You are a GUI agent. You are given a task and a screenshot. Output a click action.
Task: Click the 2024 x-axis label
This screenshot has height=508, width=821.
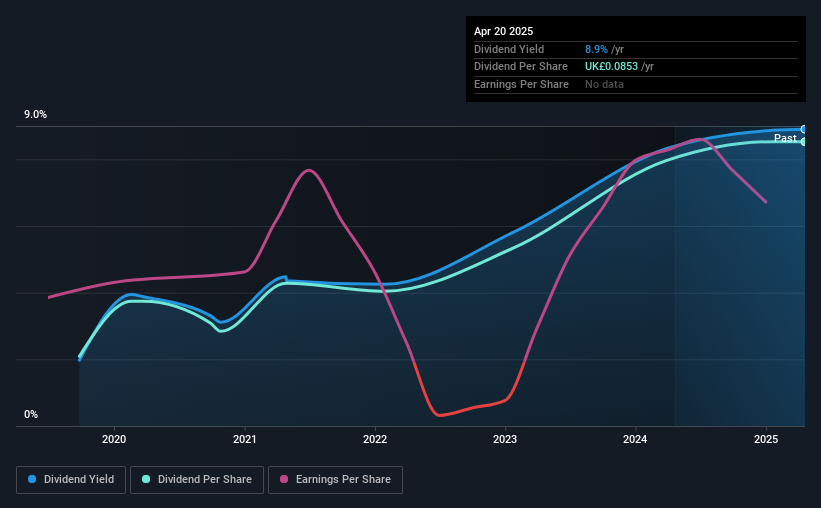tap(635, 439)
